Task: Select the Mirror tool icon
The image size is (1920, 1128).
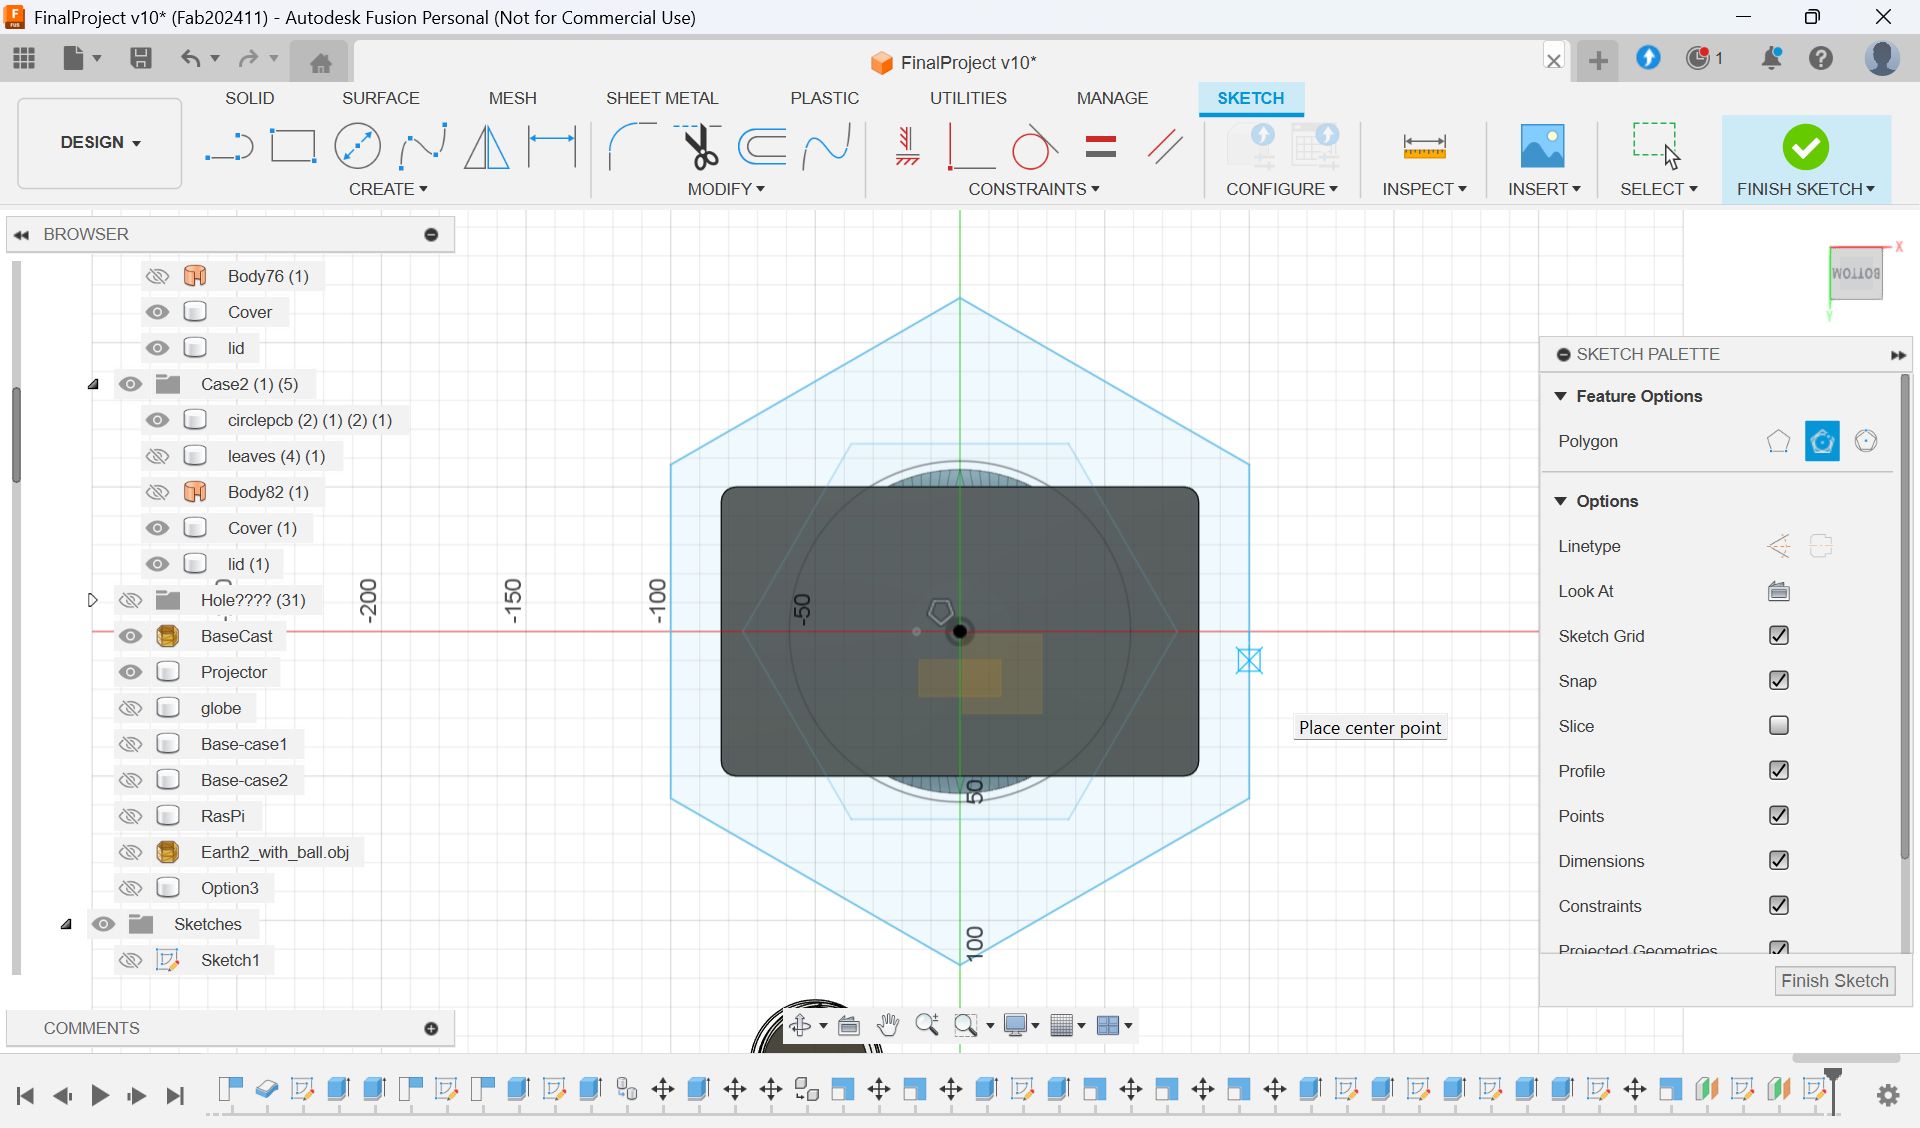Action: [x=487, y=147]
